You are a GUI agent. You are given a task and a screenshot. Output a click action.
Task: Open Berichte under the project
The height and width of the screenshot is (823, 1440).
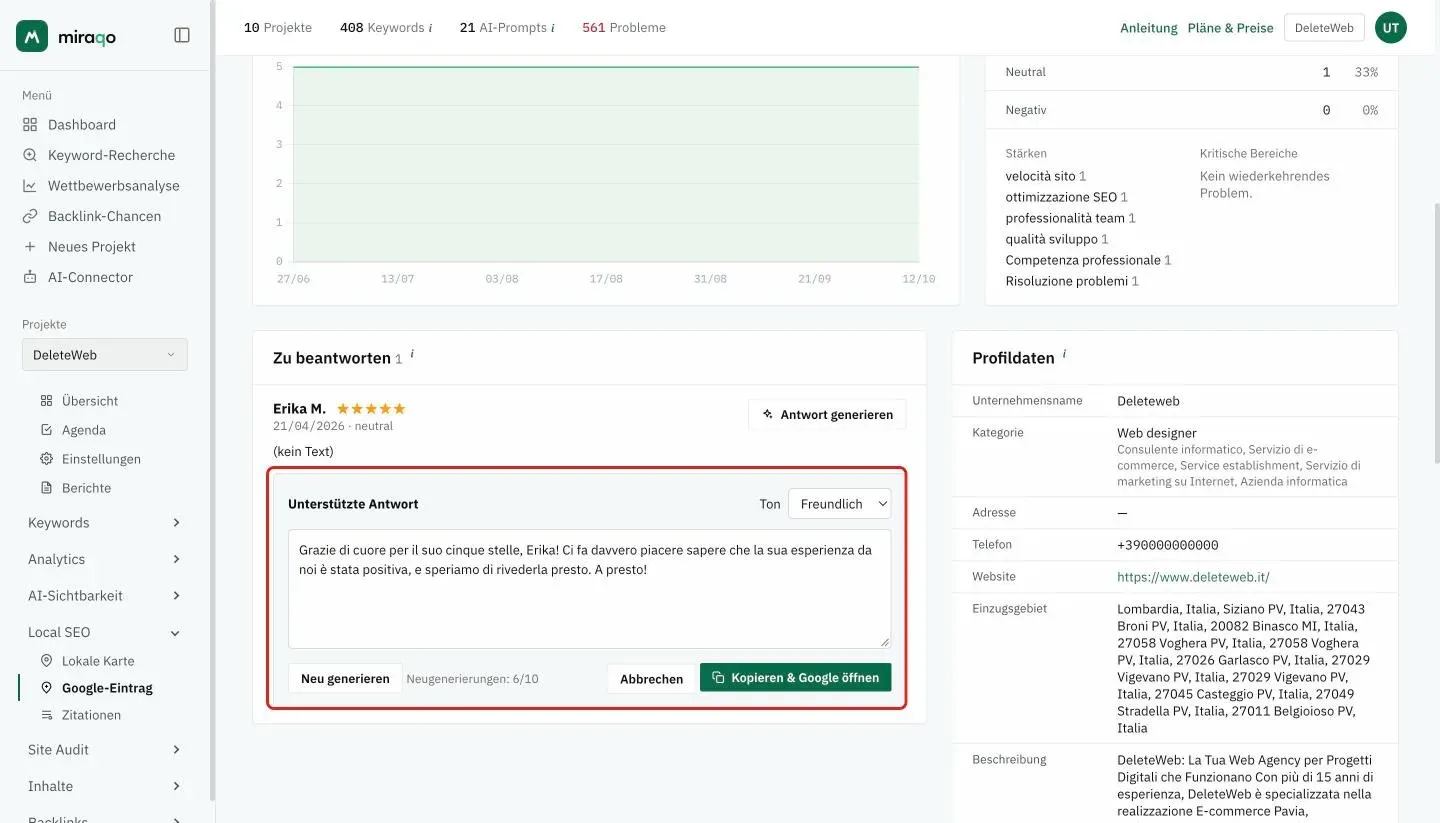86,488
